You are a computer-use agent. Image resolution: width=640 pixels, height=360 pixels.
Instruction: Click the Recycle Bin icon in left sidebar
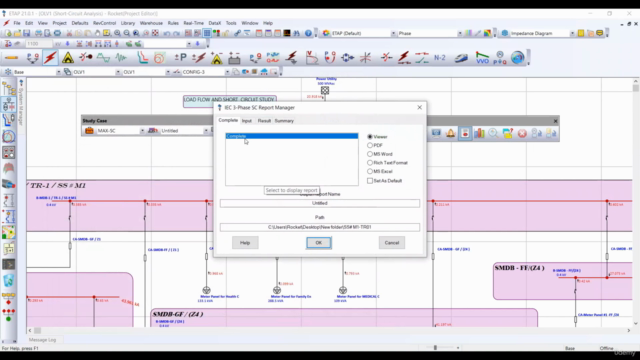(x=9, y=280)
